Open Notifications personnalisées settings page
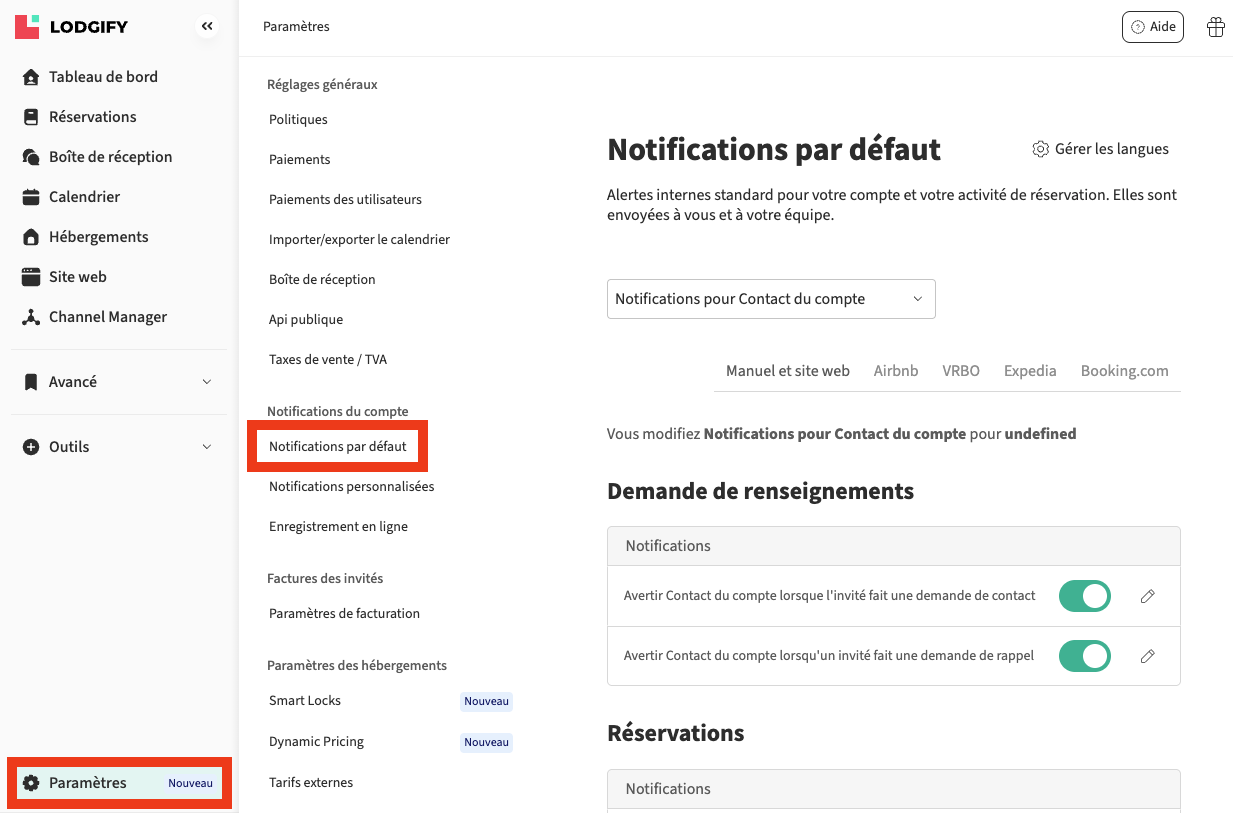 [351, 487]
